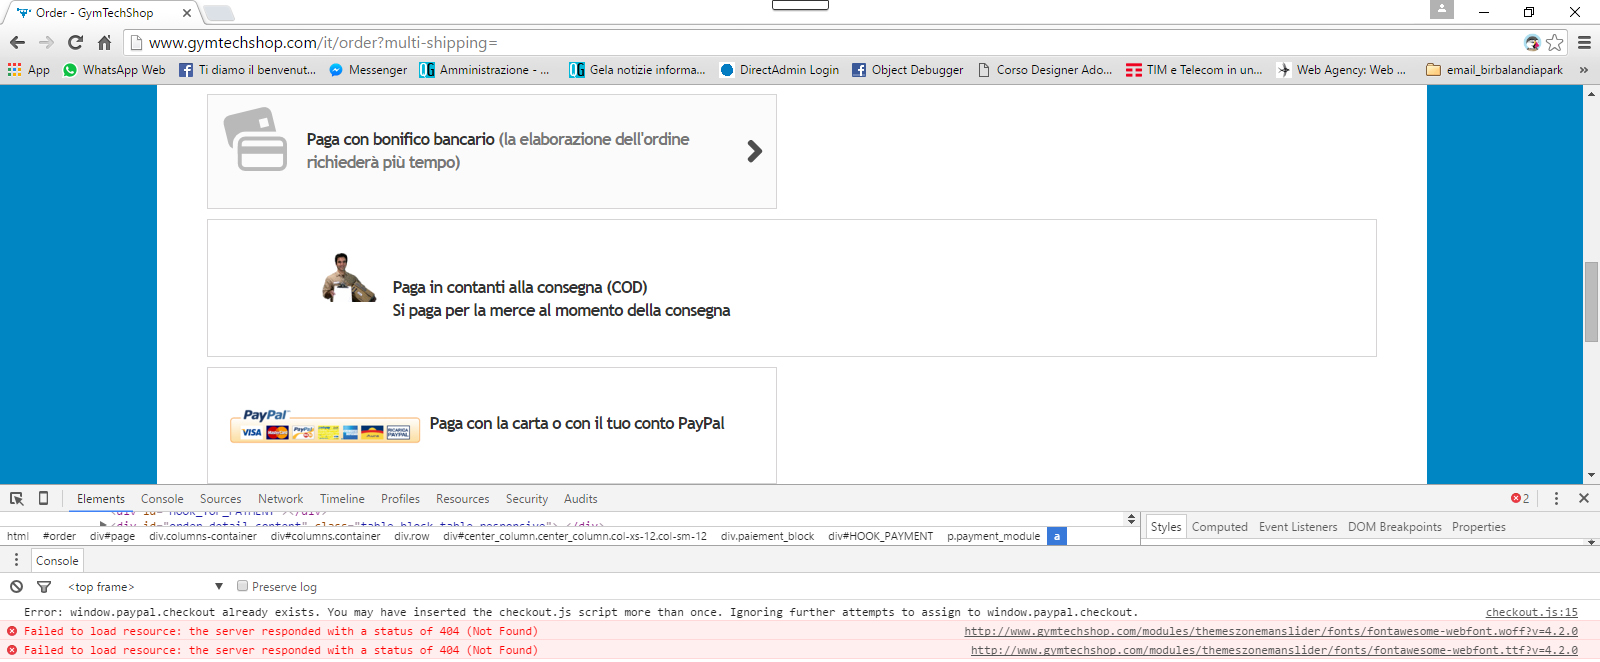Close the Order - GymTechShop tab
Image resolution: width=1600 pixels, height=662 pixels.
pyautogui.click(x=187, y=13)
